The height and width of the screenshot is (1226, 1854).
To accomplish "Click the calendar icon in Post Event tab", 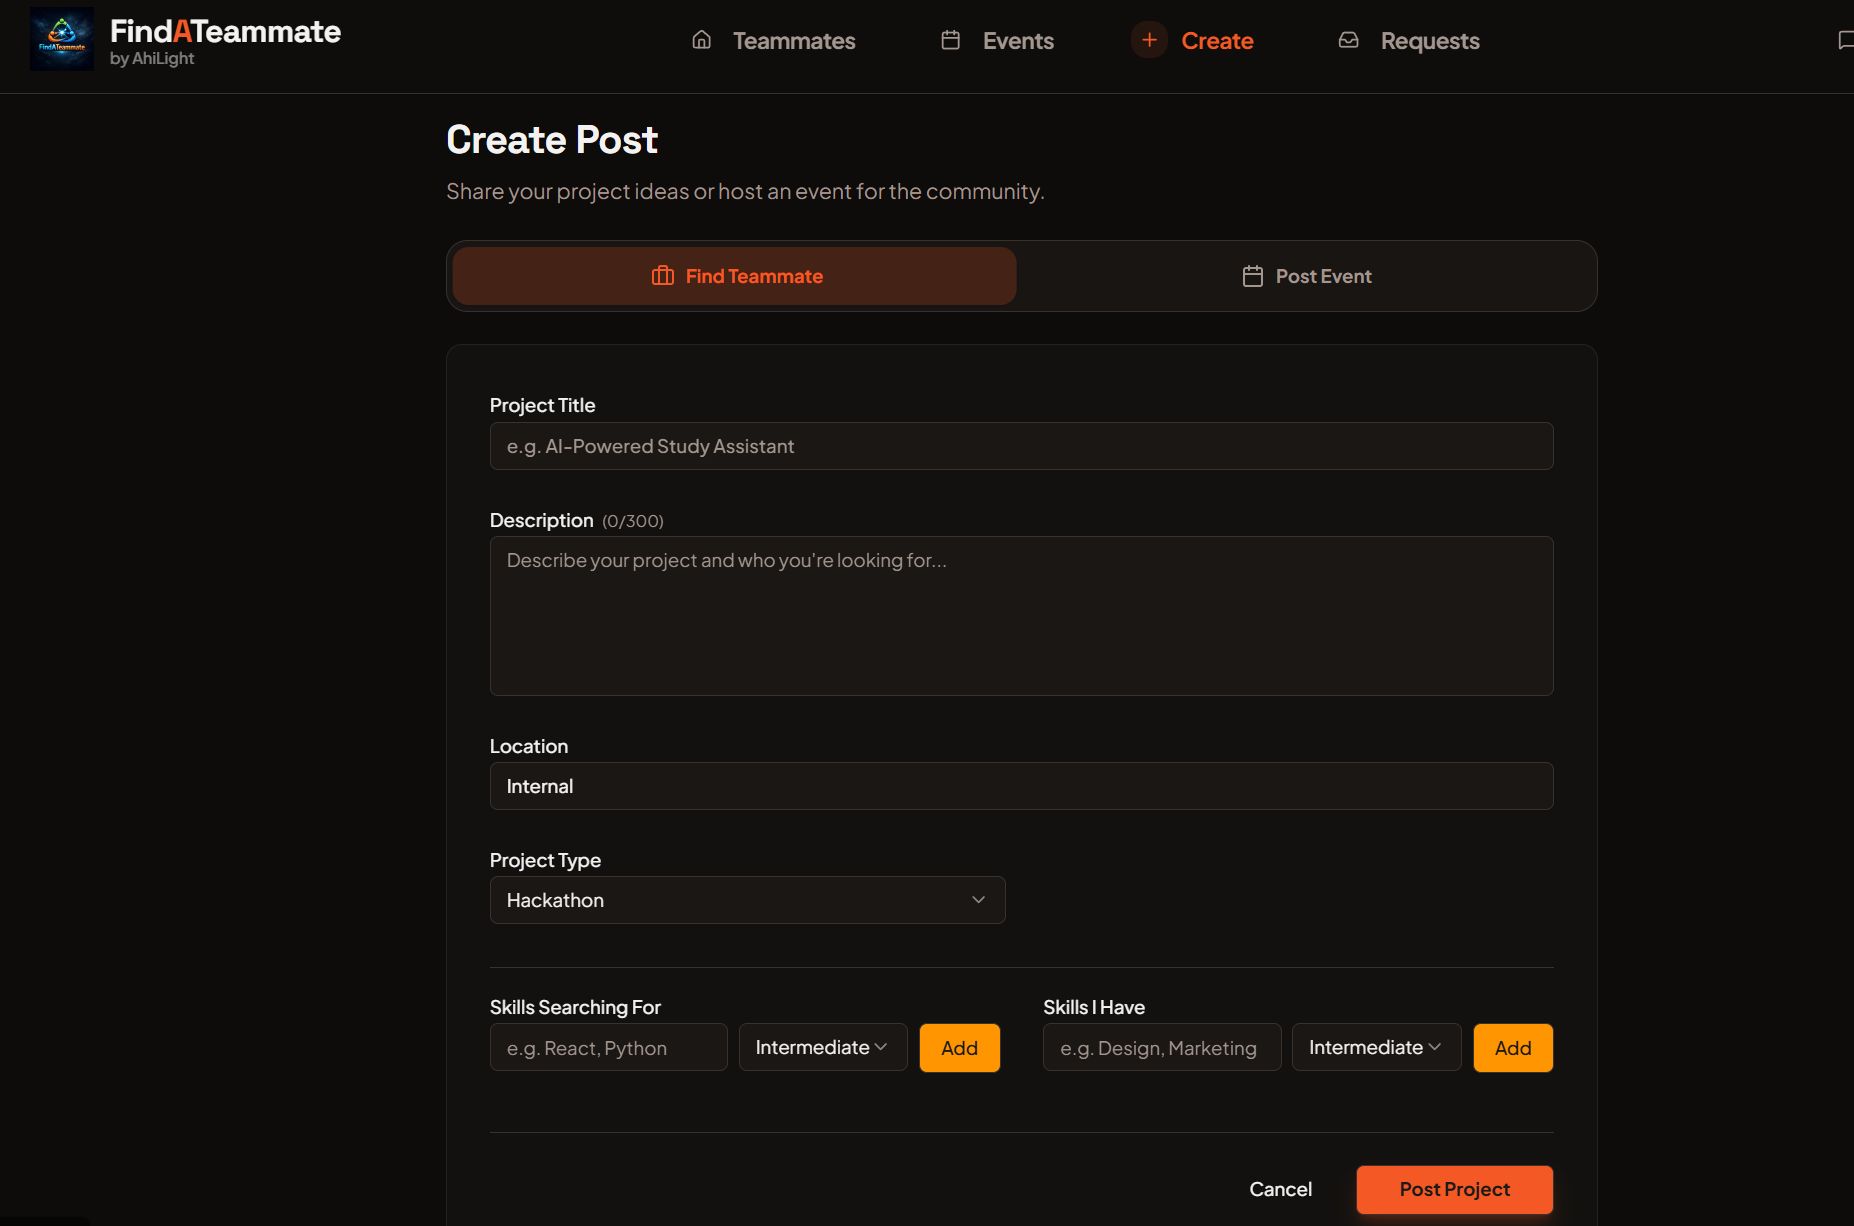I will [1253, 276].
